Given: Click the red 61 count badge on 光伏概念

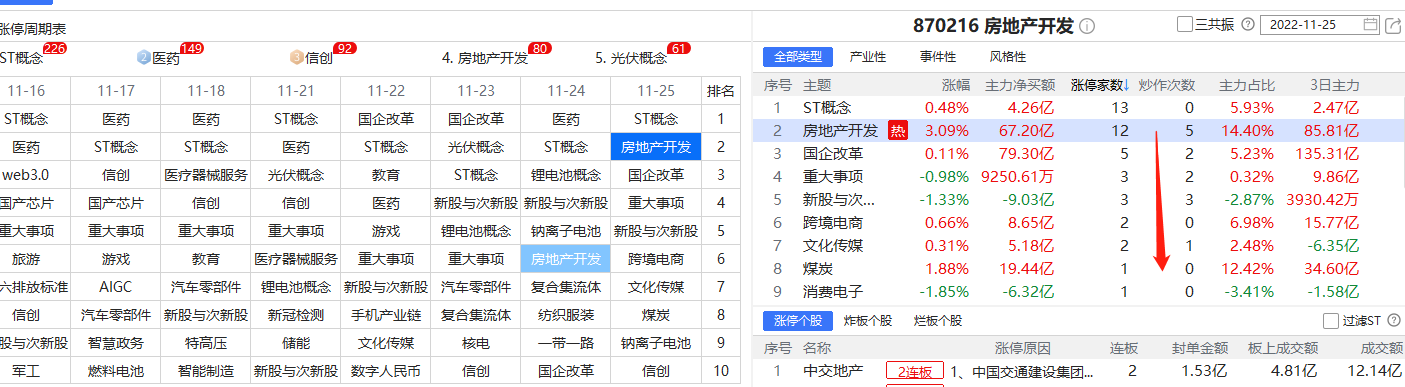Looking at the screenshot, I should (680, 48).
